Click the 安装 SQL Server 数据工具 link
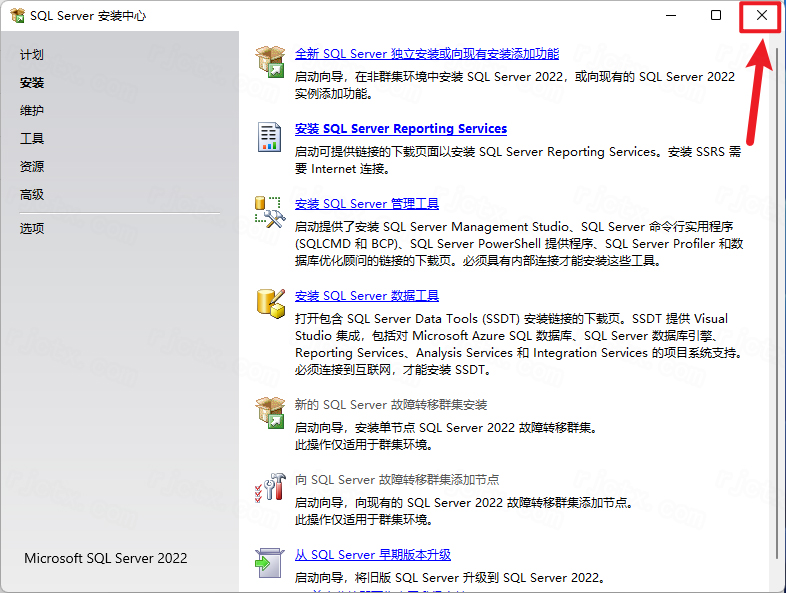The image size is (786, 593). point(366,296)
